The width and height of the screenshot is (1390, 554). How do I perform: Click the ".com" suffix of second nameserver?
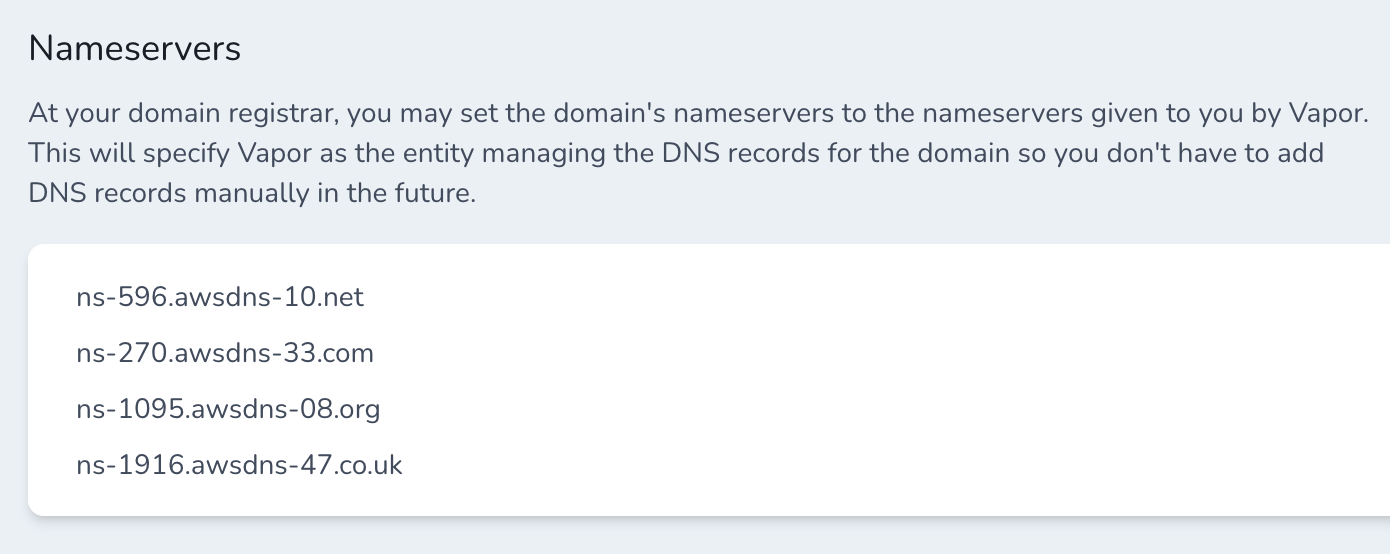(350, 353)
